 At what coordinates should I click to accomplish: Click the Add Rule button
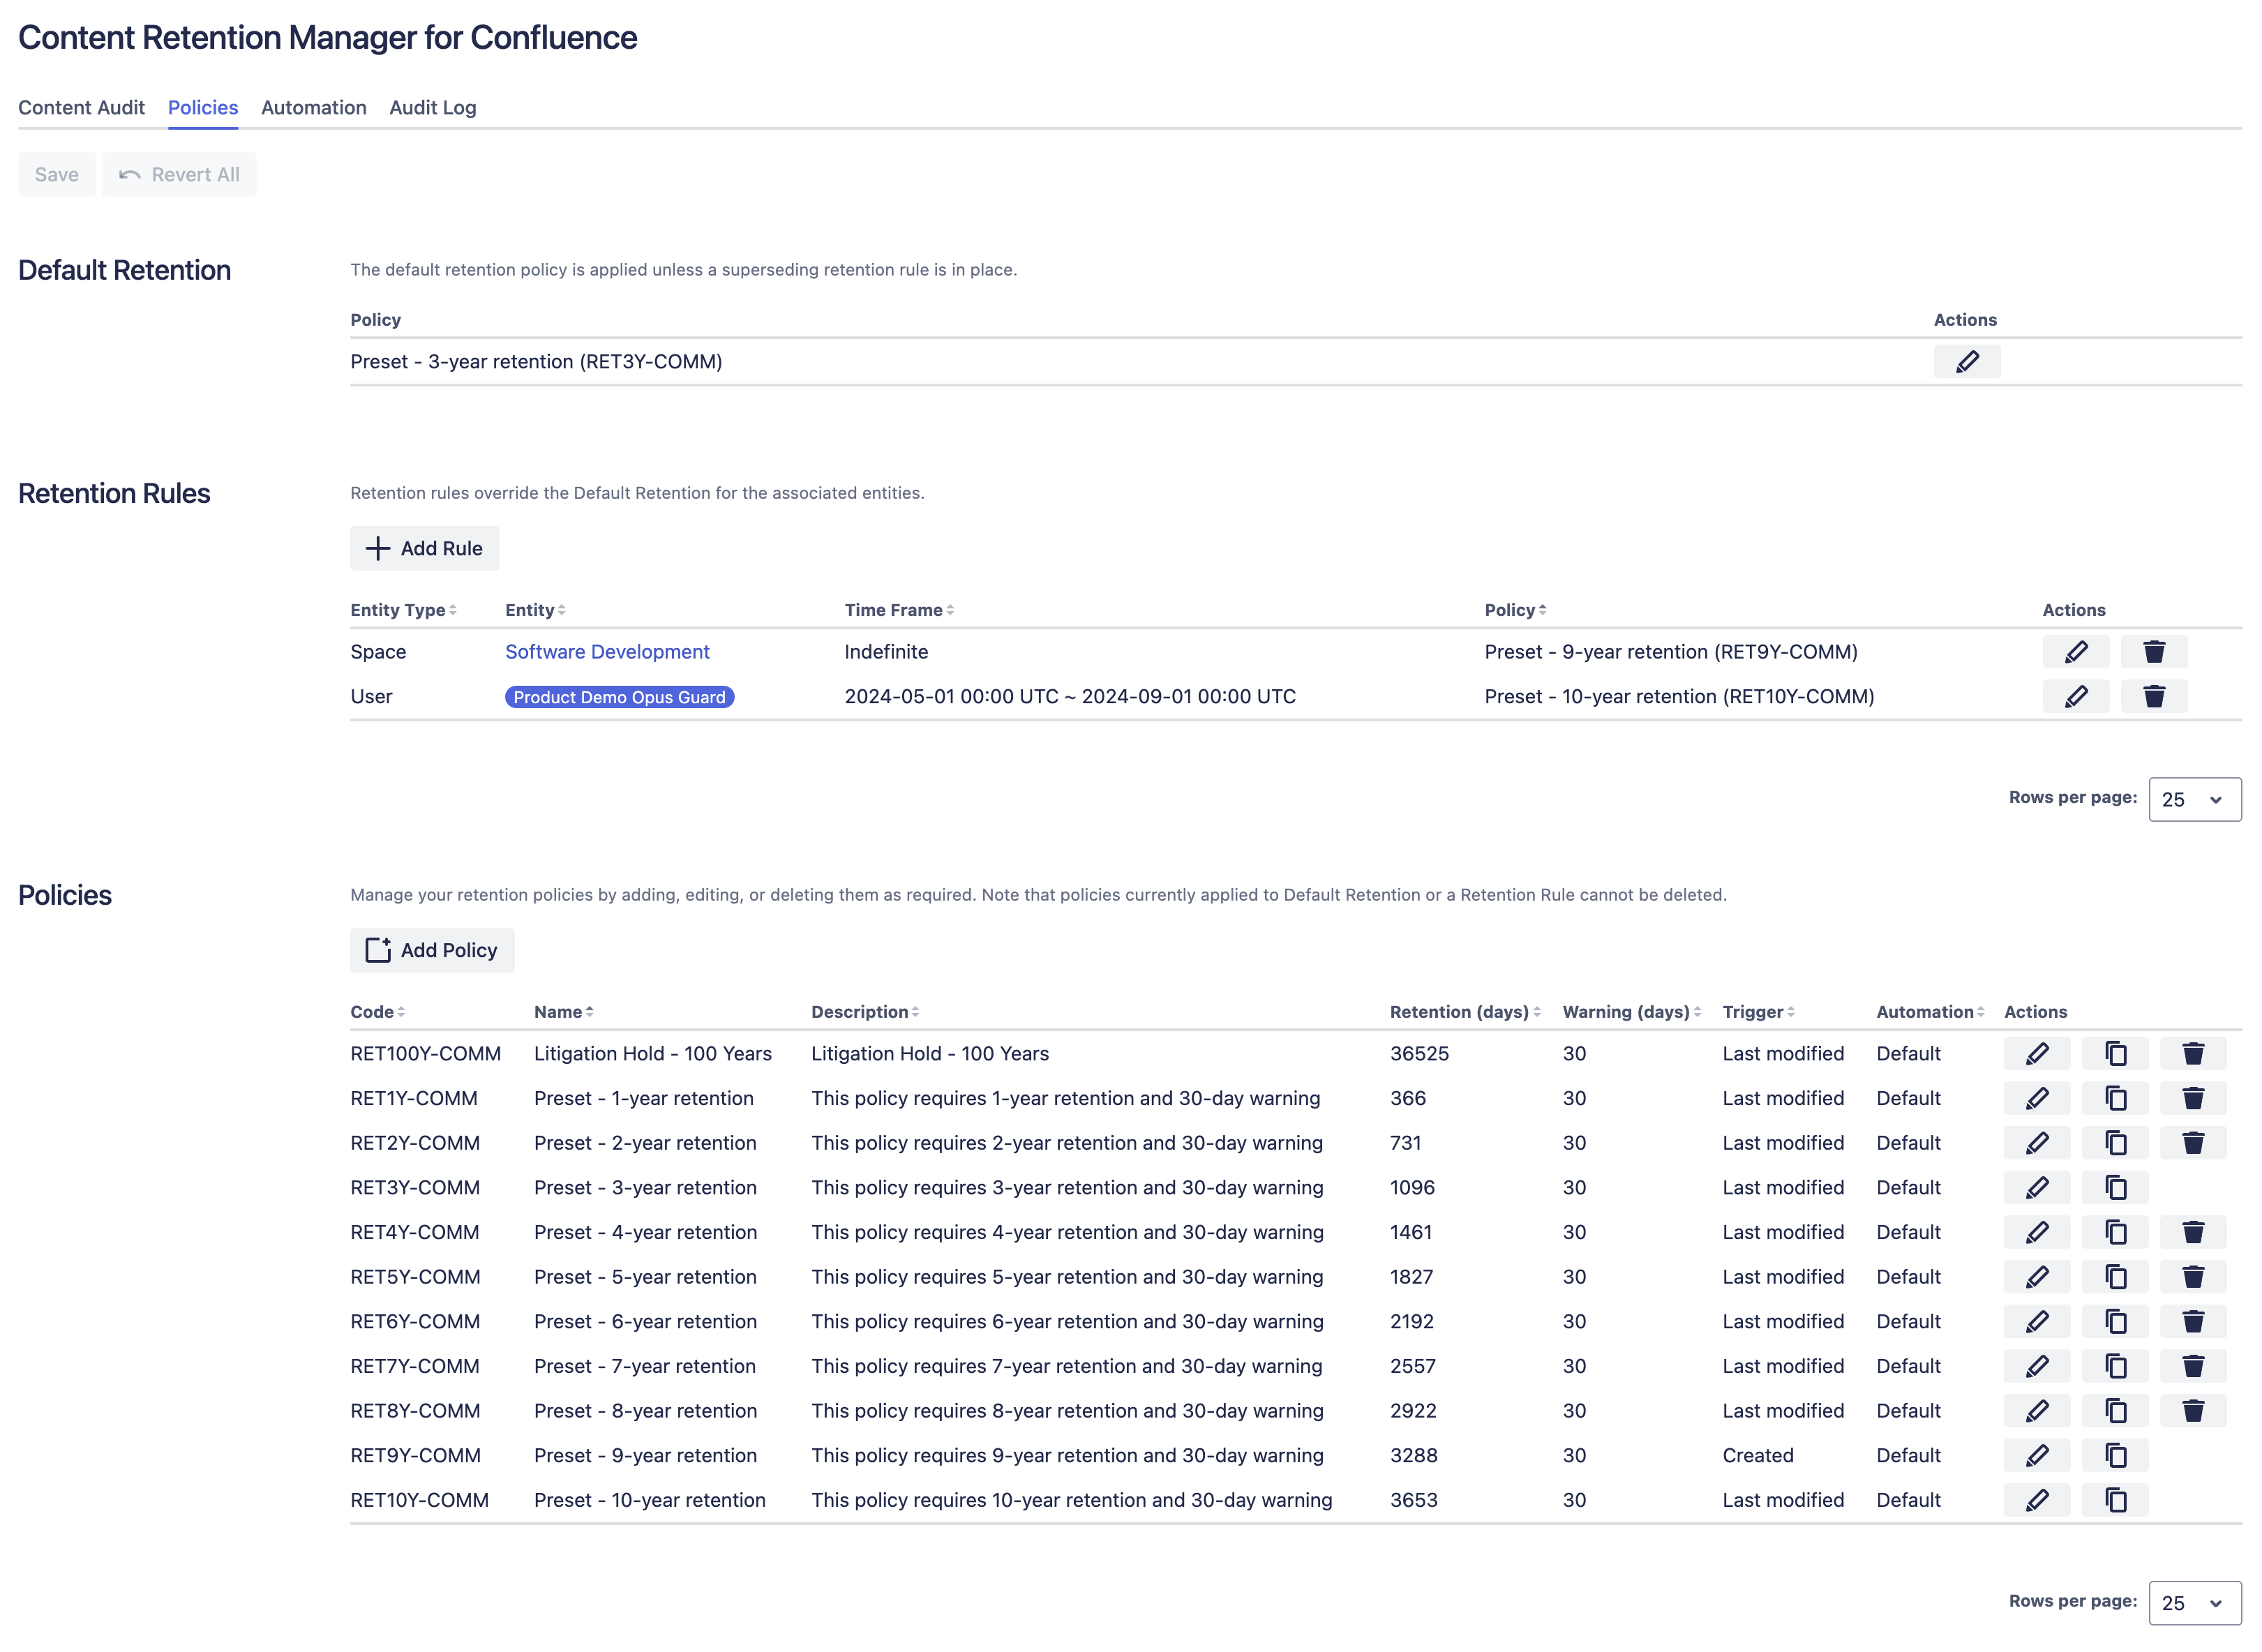pyautogui.click(x=424, y=549)
